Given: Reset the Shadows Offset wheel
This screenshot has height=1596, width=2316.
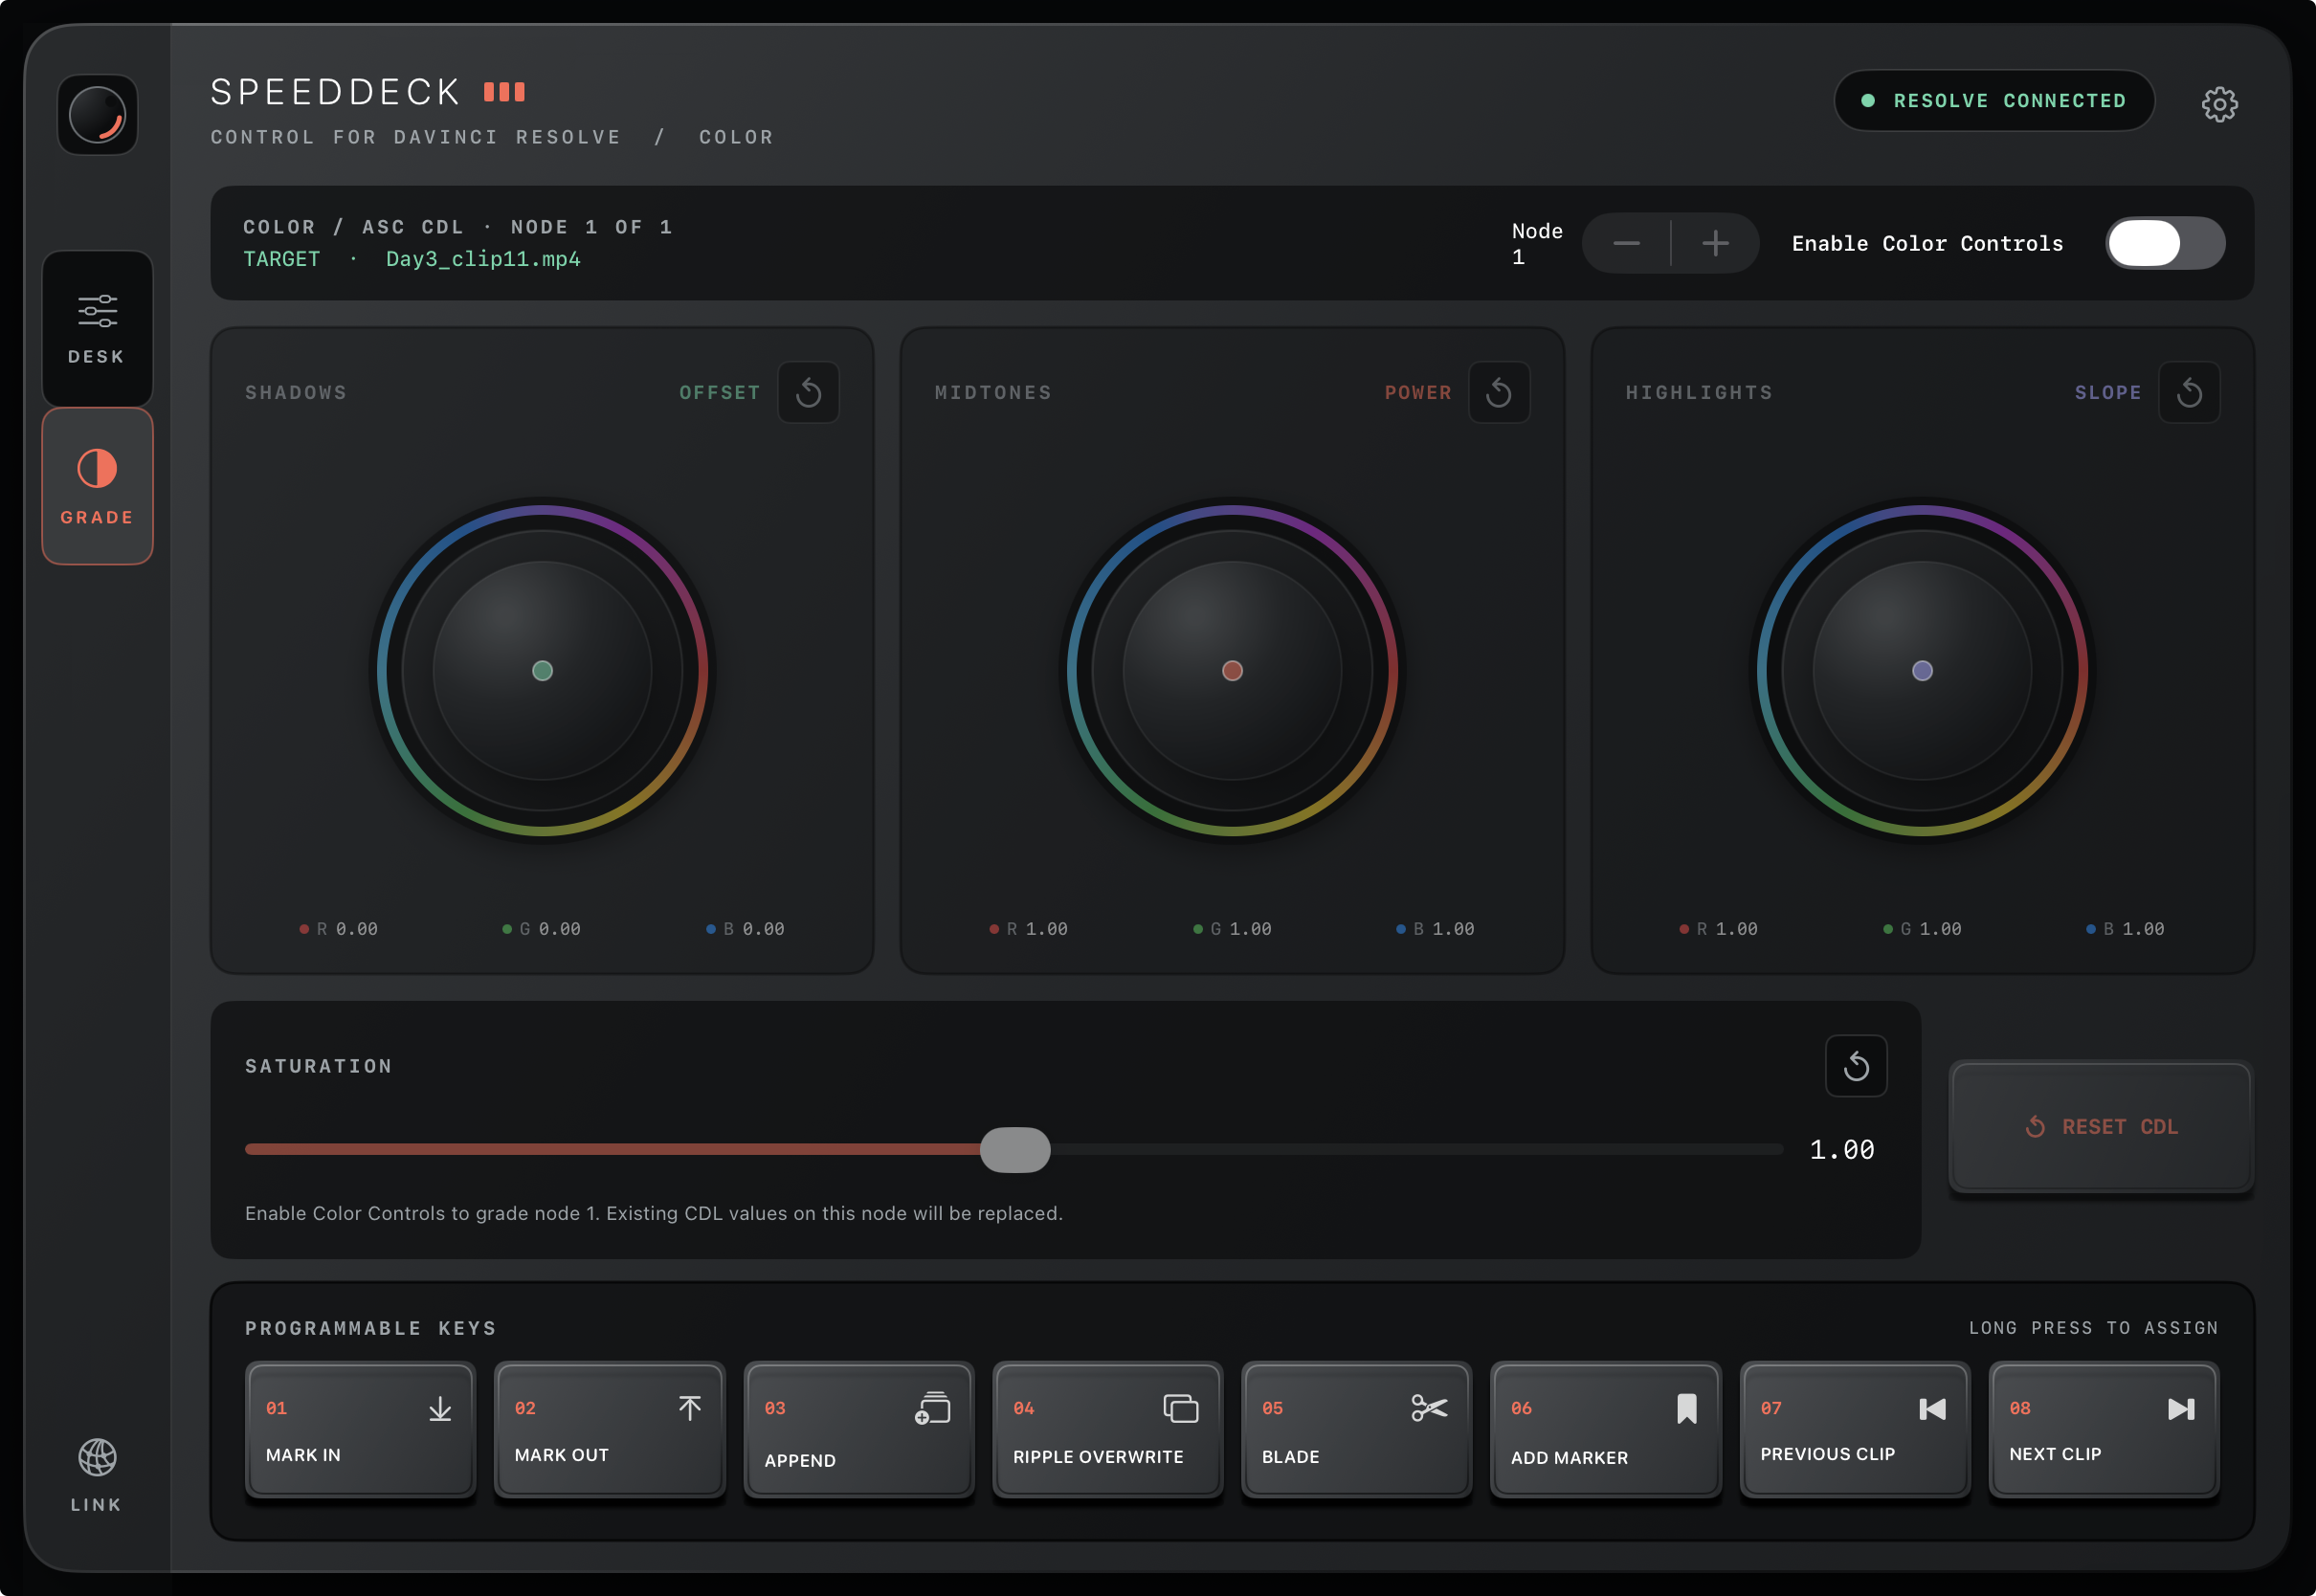Looking at the screenshot, I should (808, 392).
